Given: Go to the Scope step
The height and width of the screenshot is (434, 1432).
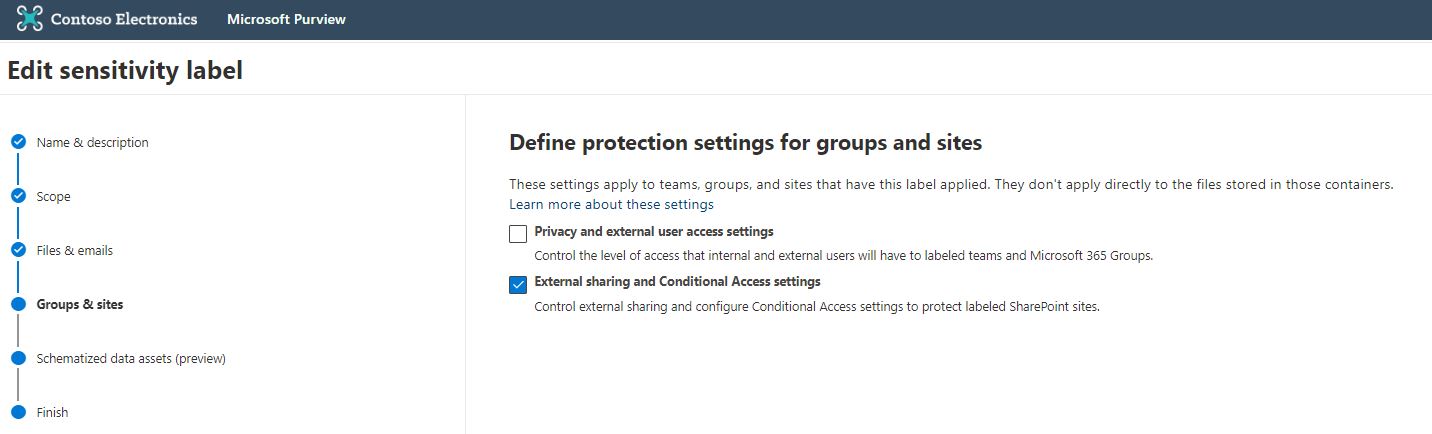Looking at the screenshot, I should coord(54,197).
